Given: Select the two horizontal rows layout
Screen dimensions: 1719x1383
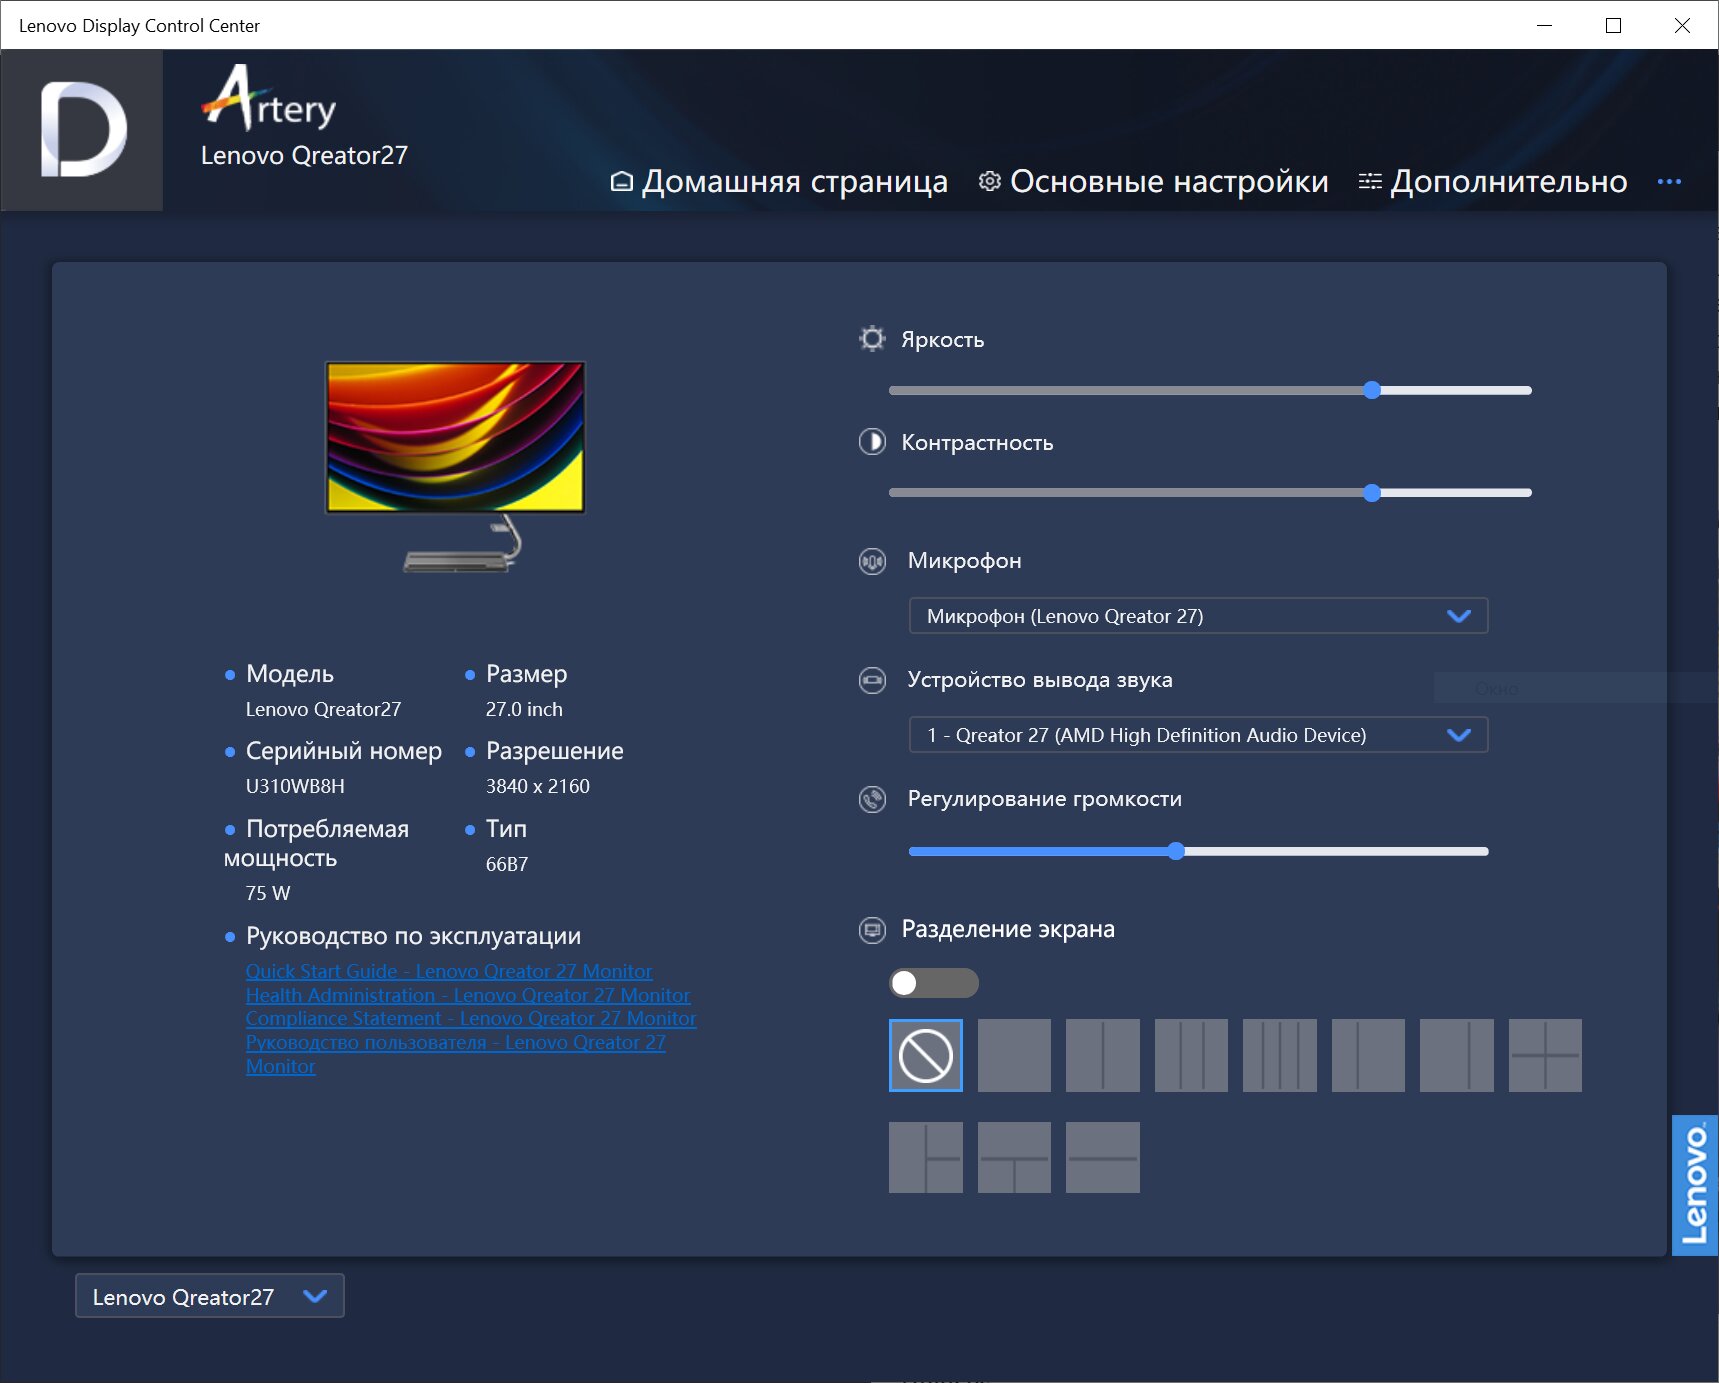Looking at the screenshot, I should [1102, 1157].
